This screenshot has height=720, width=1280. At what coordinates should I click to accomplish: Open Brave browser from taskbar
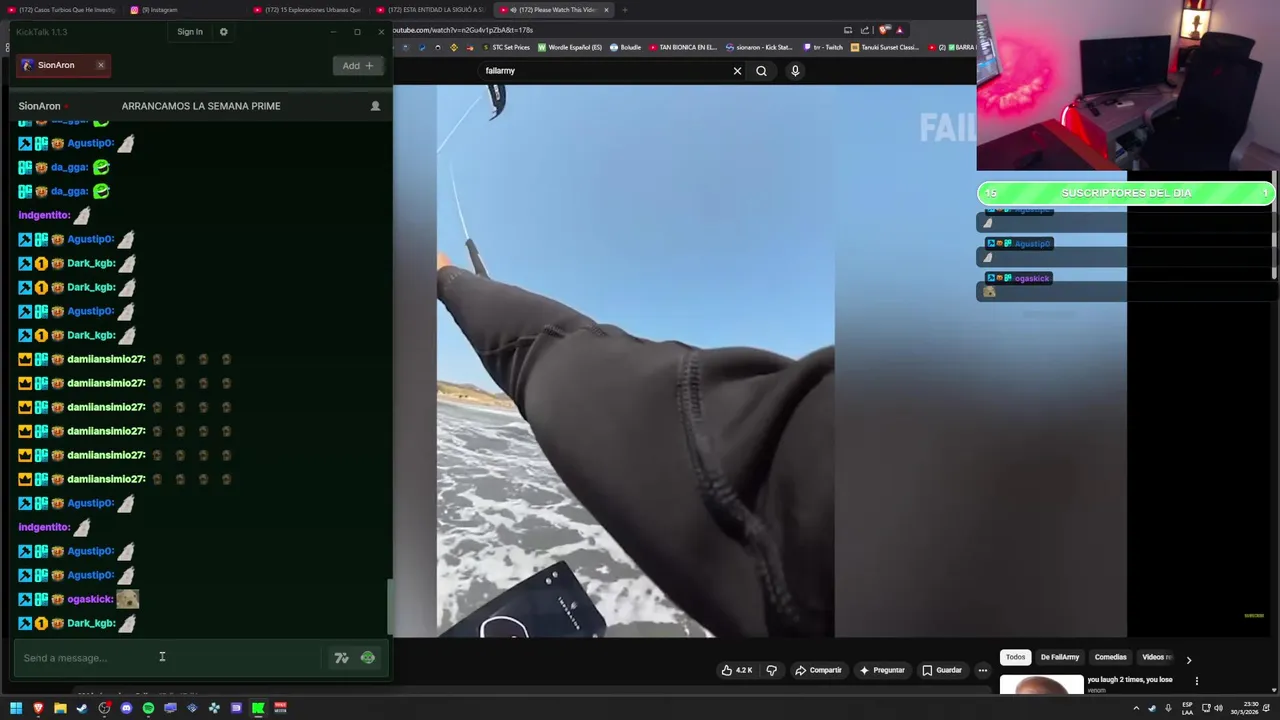click(38, 708)
